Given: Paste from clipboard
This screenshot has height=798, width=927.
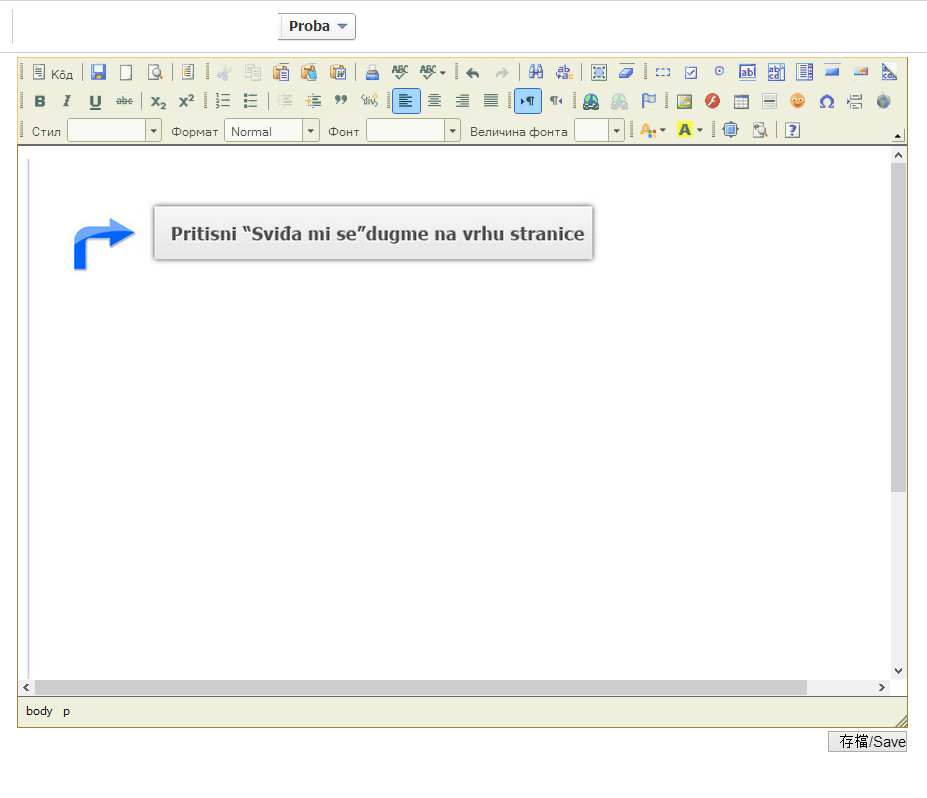Looking at the screenshot, I should pos(281,73).
